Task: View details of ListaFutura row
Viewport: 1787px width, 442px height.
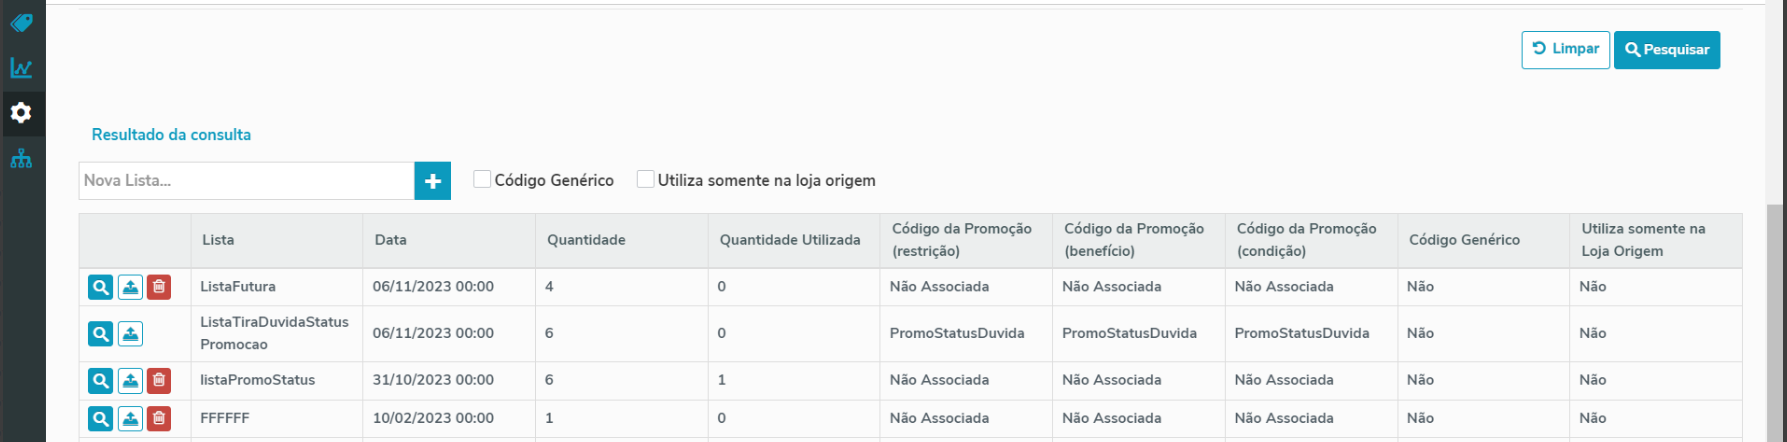Action: coord(100,287)
